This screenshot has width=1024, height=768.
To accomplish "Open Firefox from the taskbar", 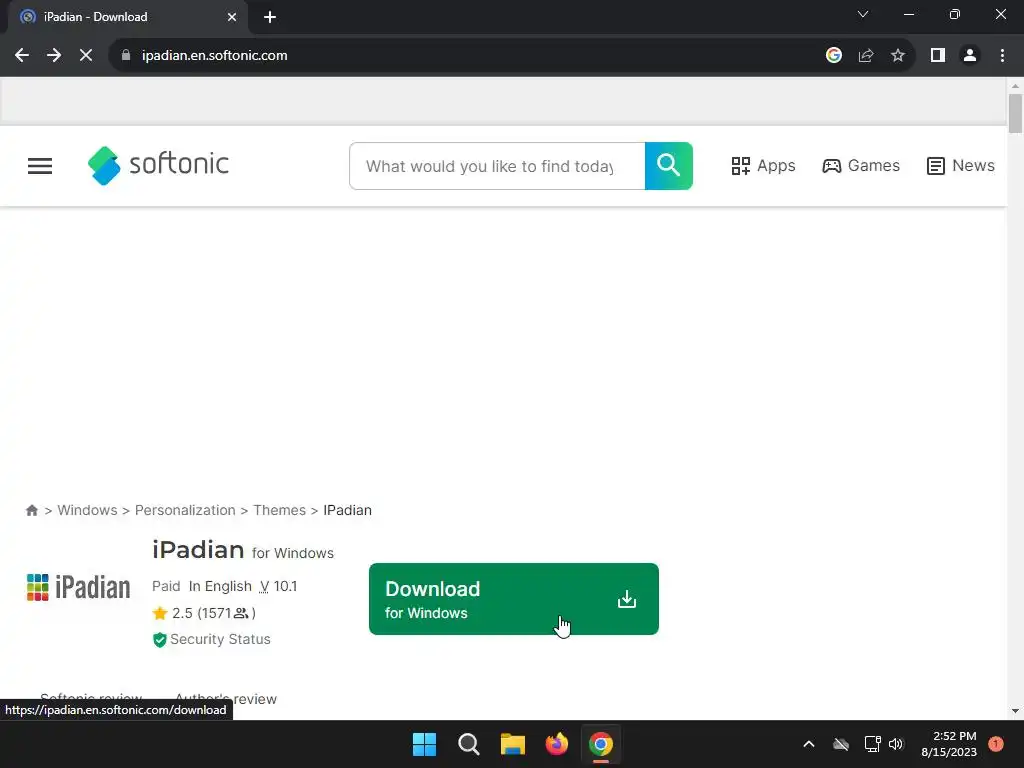I will coord(556,744).
